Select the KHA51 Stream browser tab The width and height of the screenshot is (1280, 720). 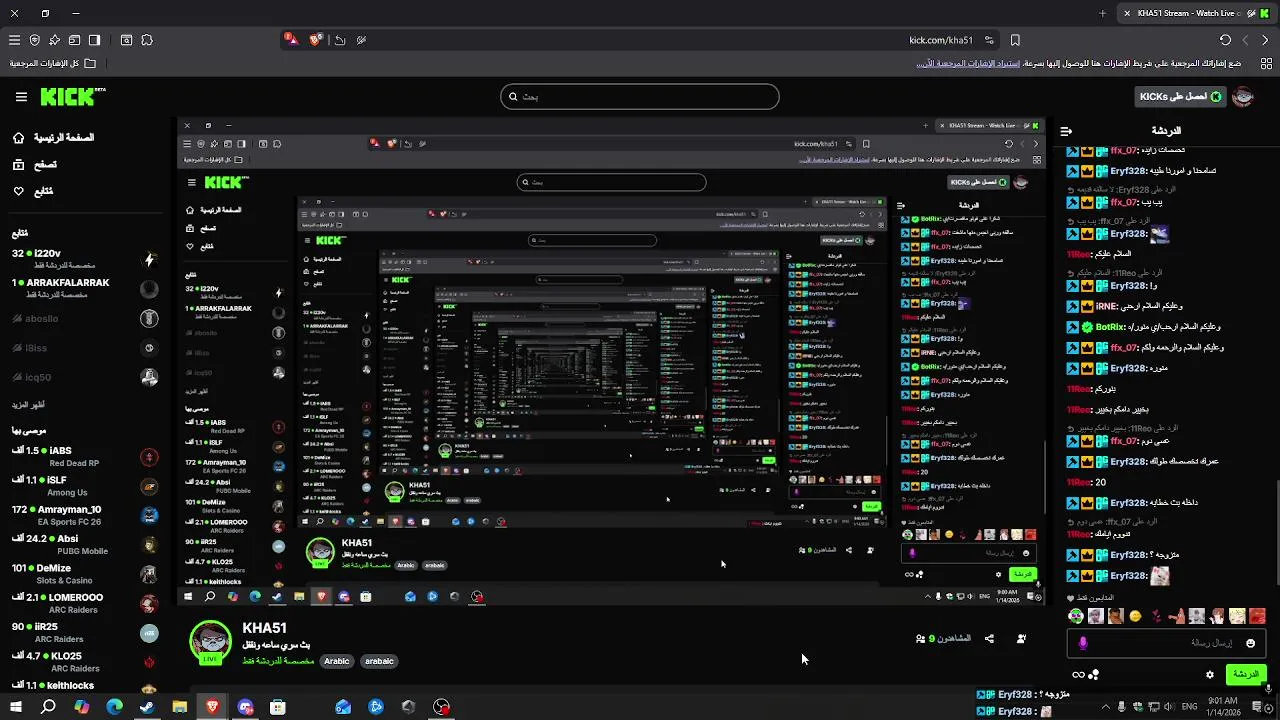click(1195, 13)
